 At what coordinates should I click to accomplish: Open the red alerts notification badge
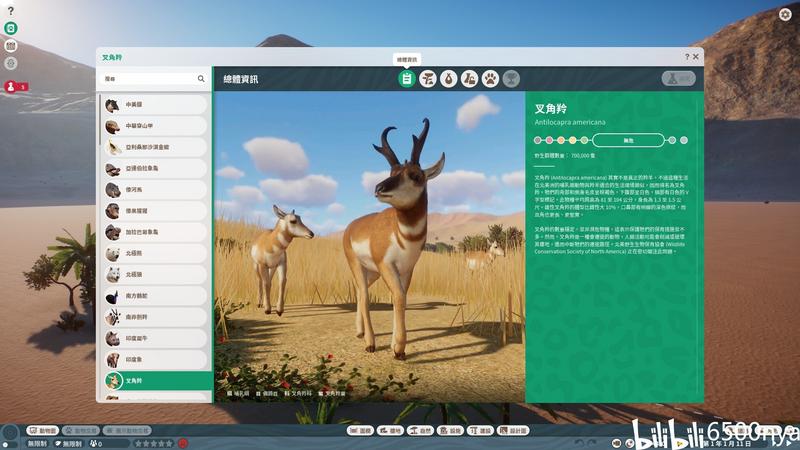pos(15,87)
